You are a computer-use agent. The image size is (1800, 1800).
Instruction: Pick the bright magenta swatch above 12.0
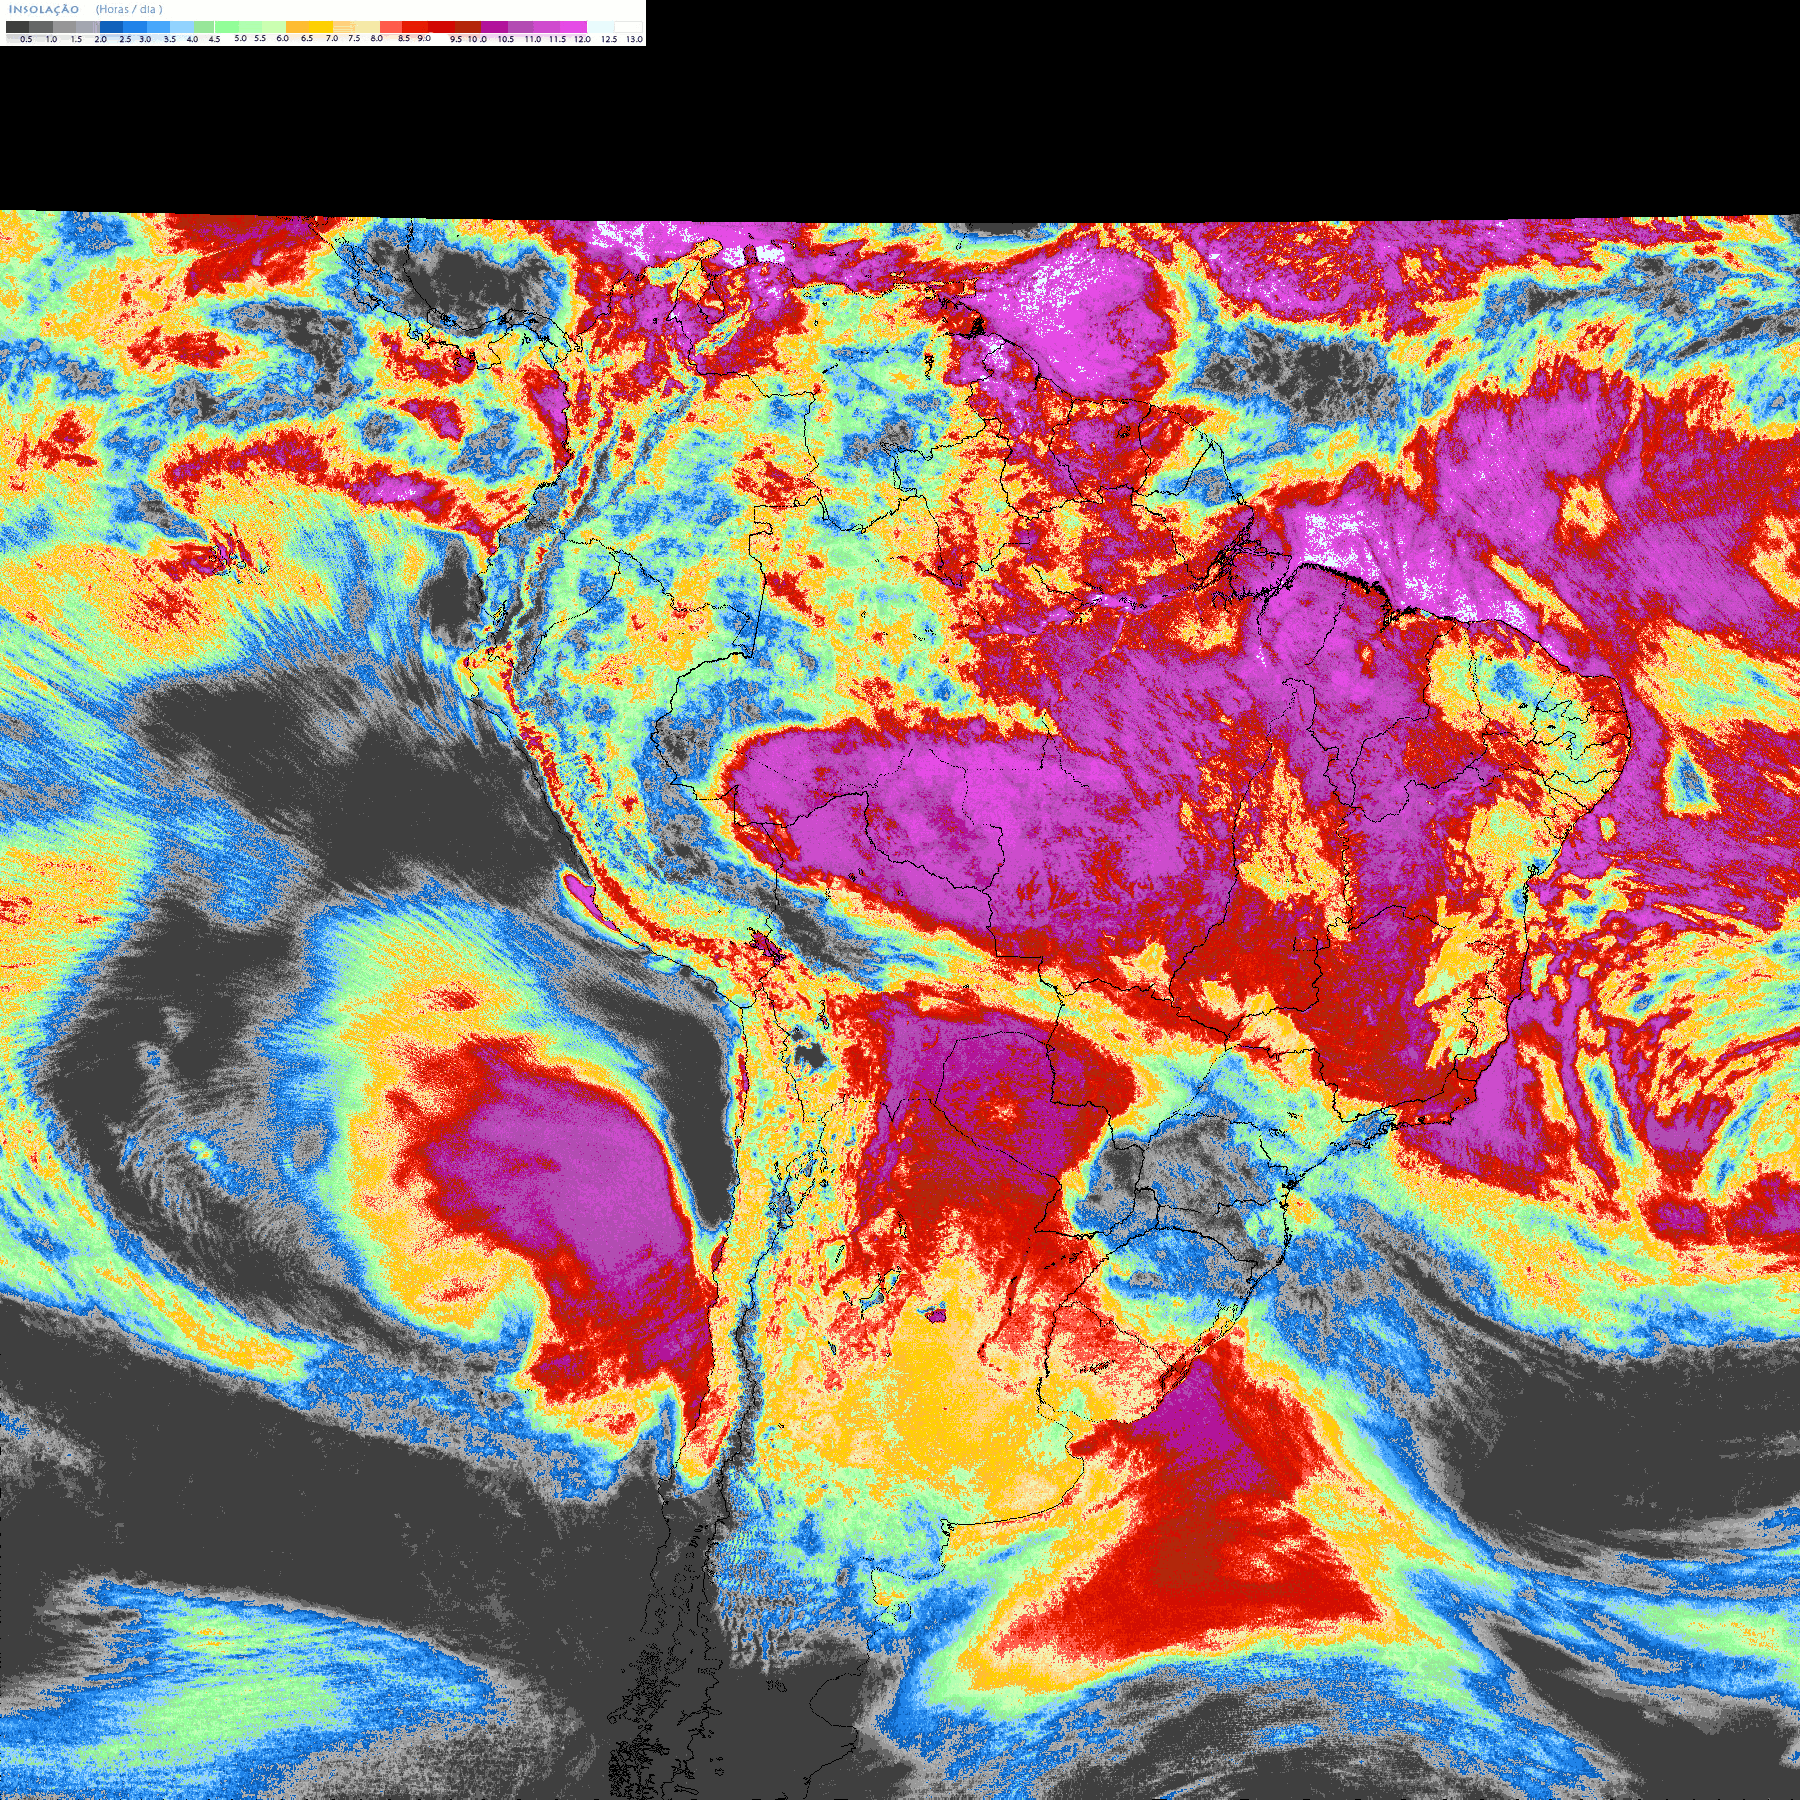tap(573, 27)
